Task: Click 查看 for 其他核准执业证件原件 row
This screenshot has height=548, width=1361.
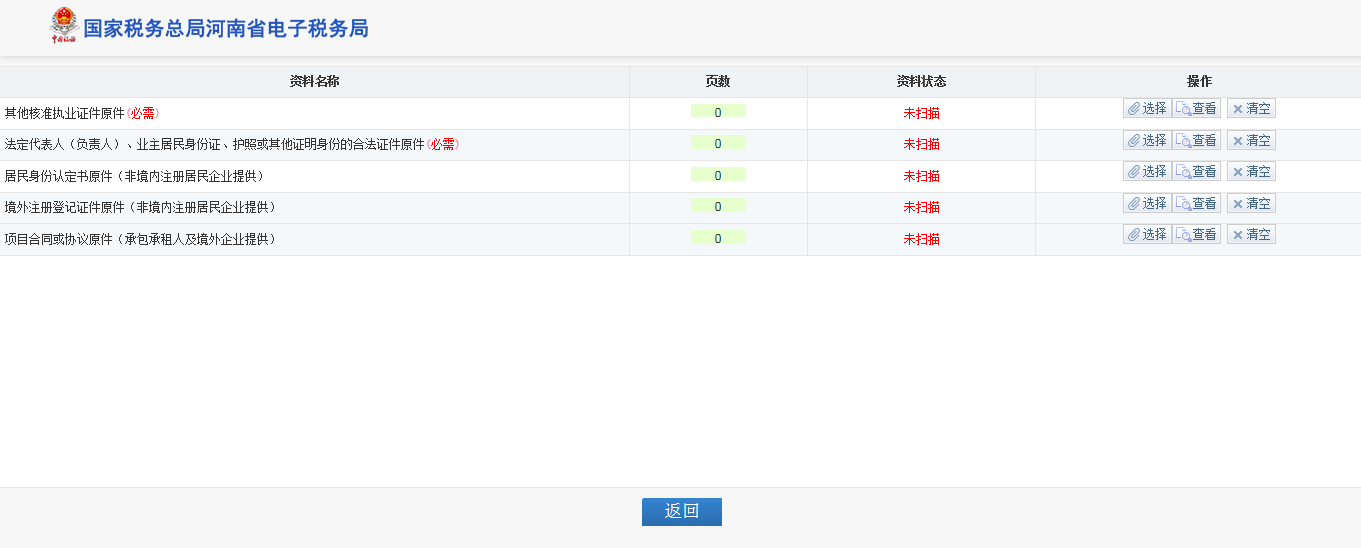Action: 1196,109
